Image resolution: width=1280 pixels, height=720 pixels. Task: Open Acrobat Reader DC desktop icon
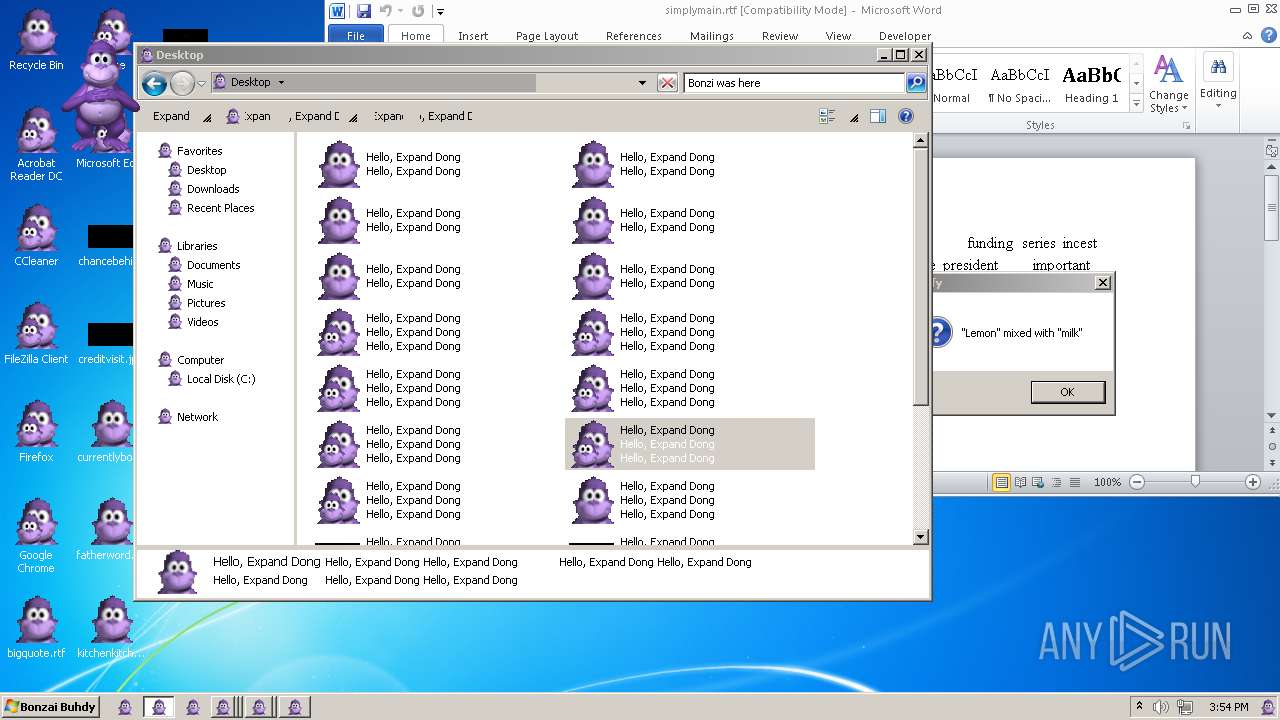36,145
